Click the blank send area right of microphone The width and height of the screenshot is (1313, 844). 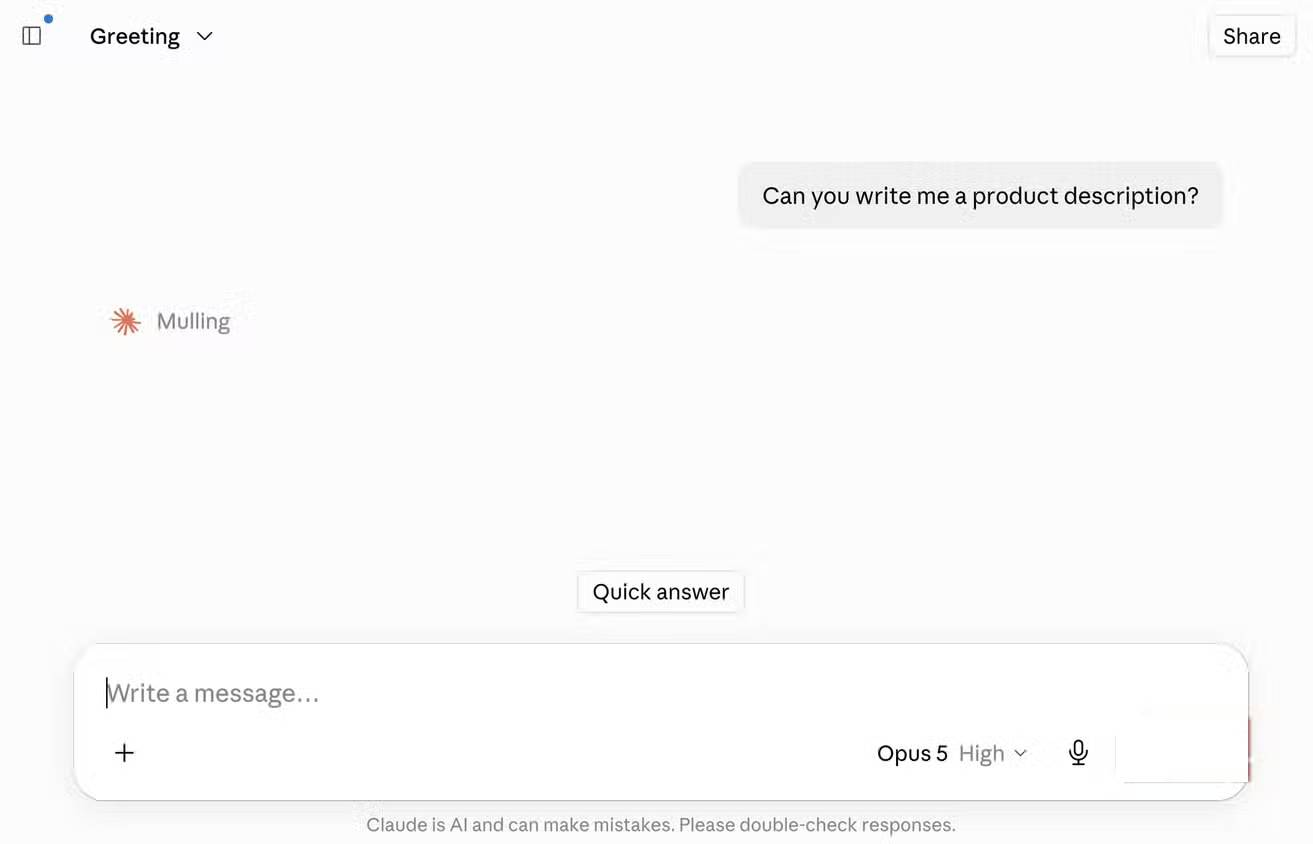tap(1182, 750)
